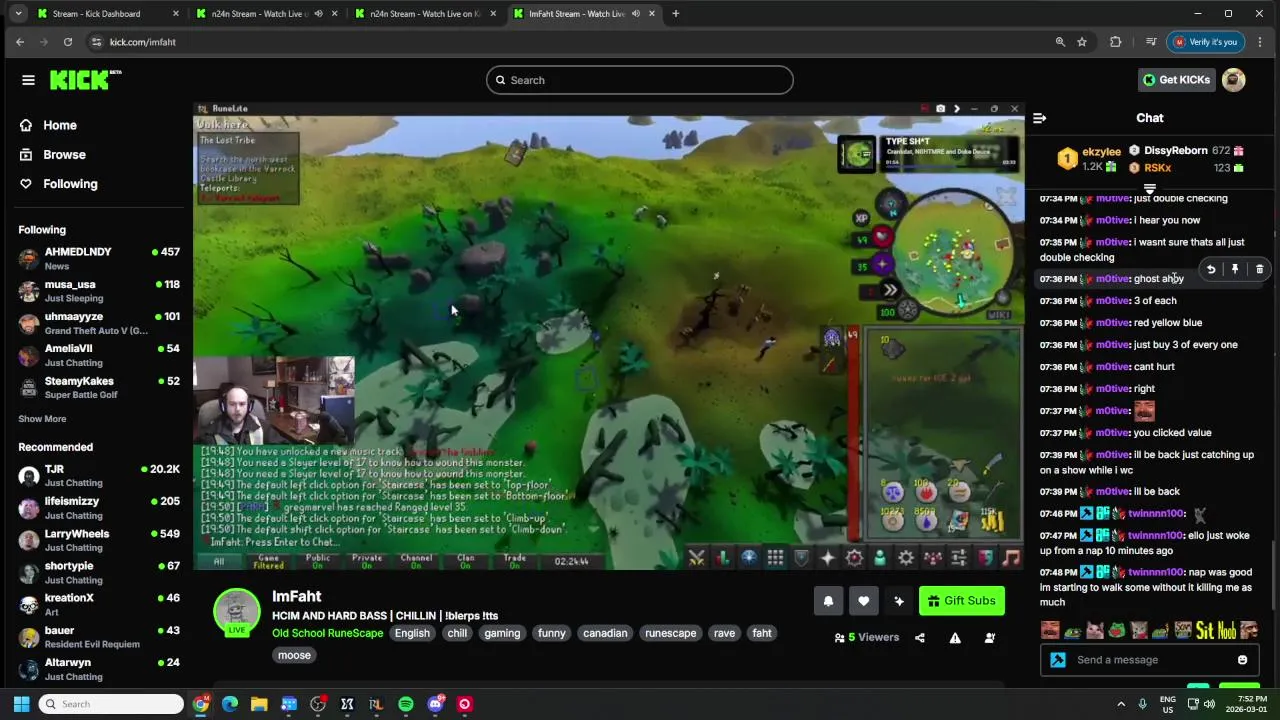The image size is (1280, 720).
Task: Open the user avatar account menu
Action: click(x=1234, y=80)
